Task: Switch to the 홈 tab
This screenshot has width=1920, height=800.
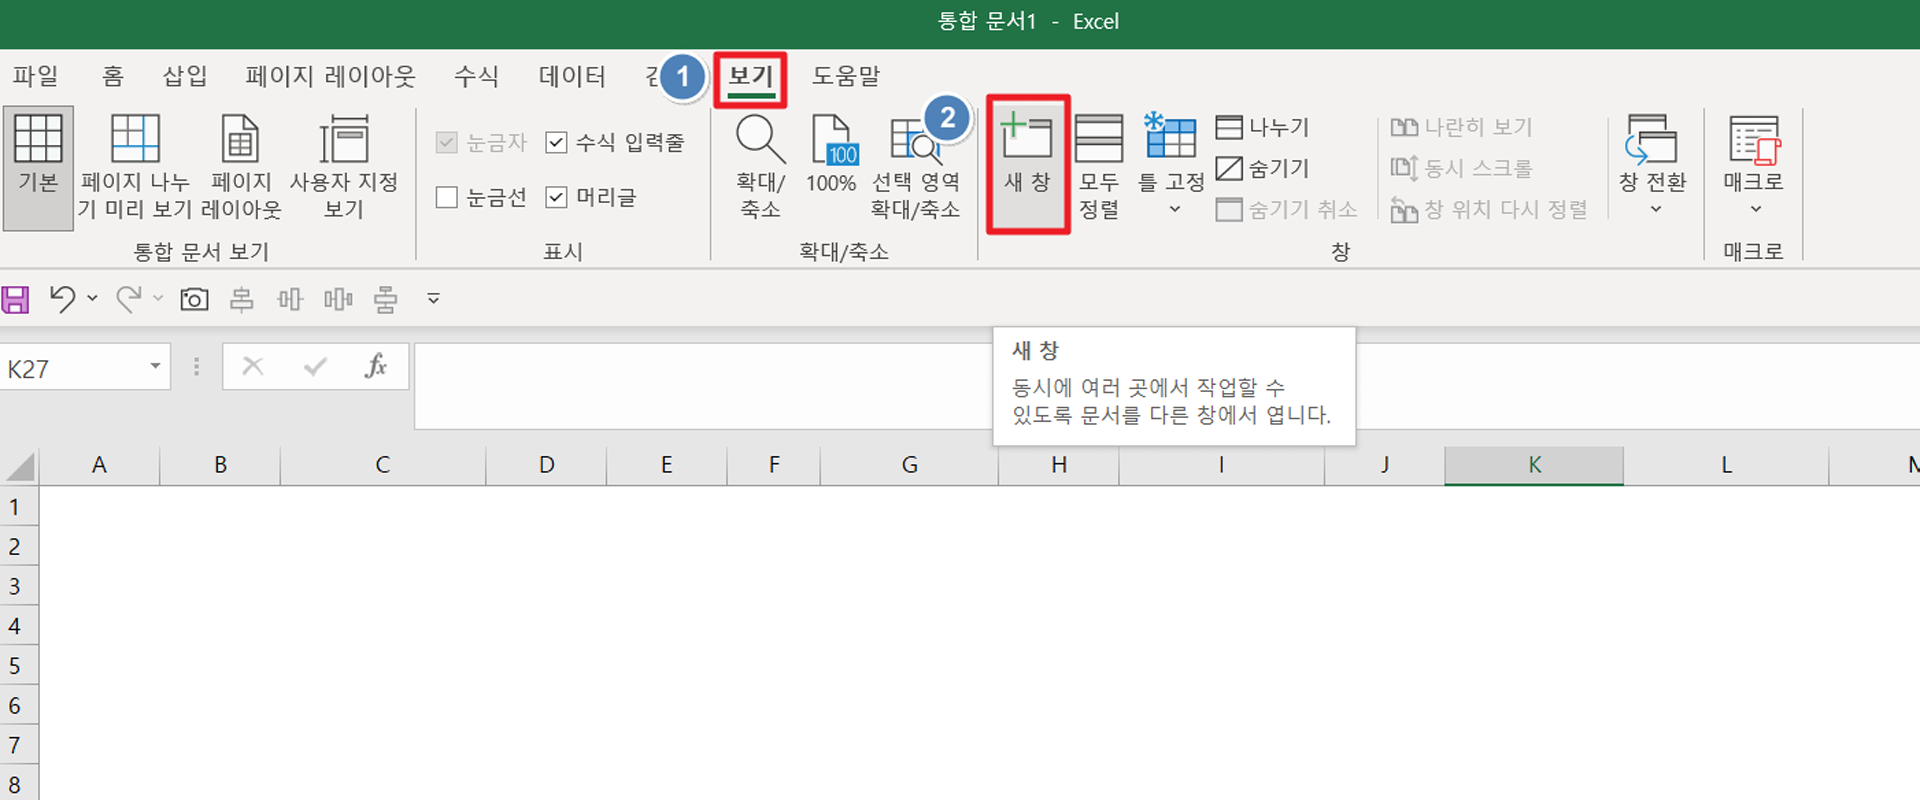Action: [x=113, y=76]
